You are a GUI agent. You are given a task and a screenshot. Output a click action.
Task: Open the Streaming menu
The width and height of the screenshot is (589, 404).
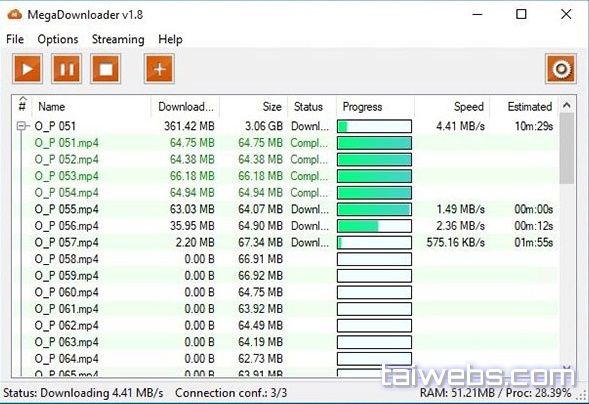[118, 39]
